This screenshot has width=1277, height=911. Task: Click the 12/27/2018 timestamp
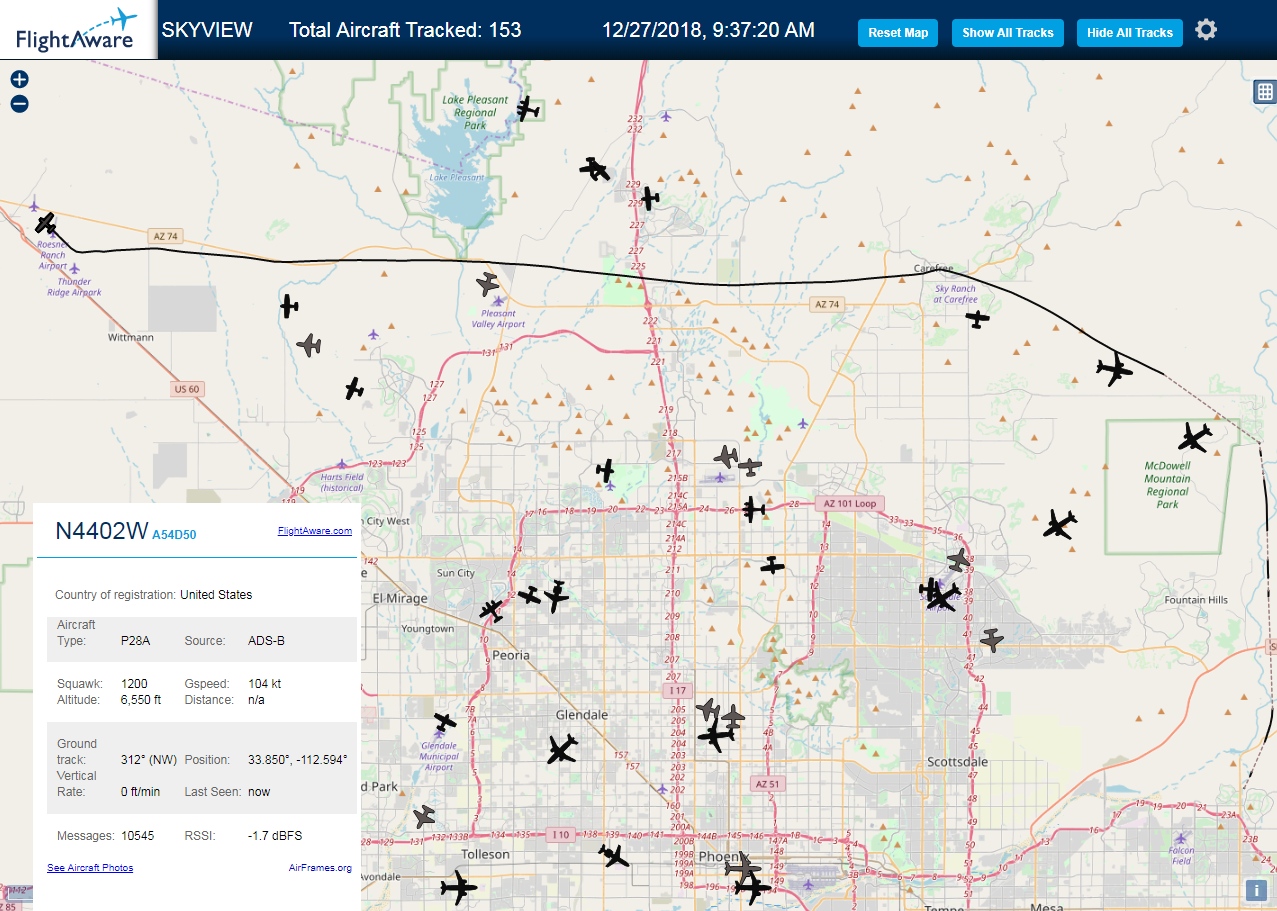coord(708,30)
